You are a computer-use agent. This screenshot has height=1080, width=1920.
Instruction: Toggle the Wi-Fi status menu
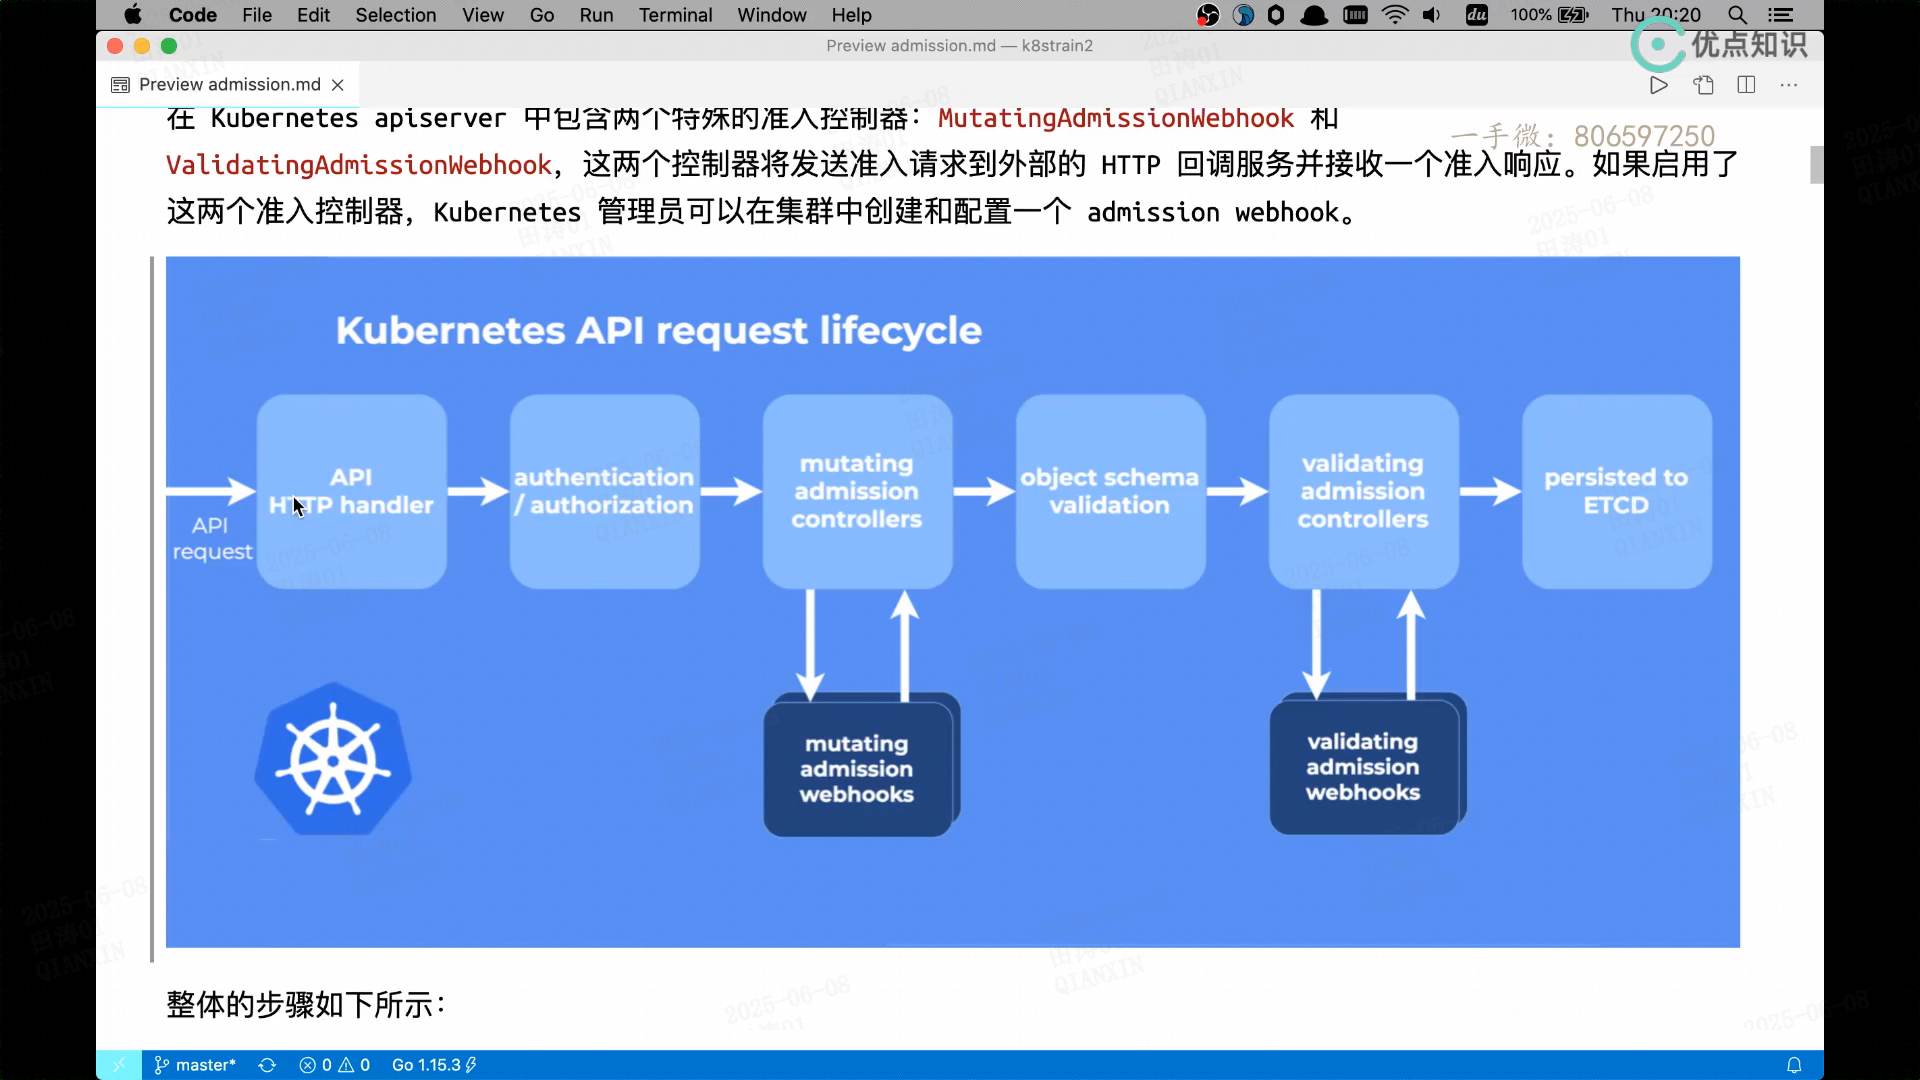[1394, 15]
